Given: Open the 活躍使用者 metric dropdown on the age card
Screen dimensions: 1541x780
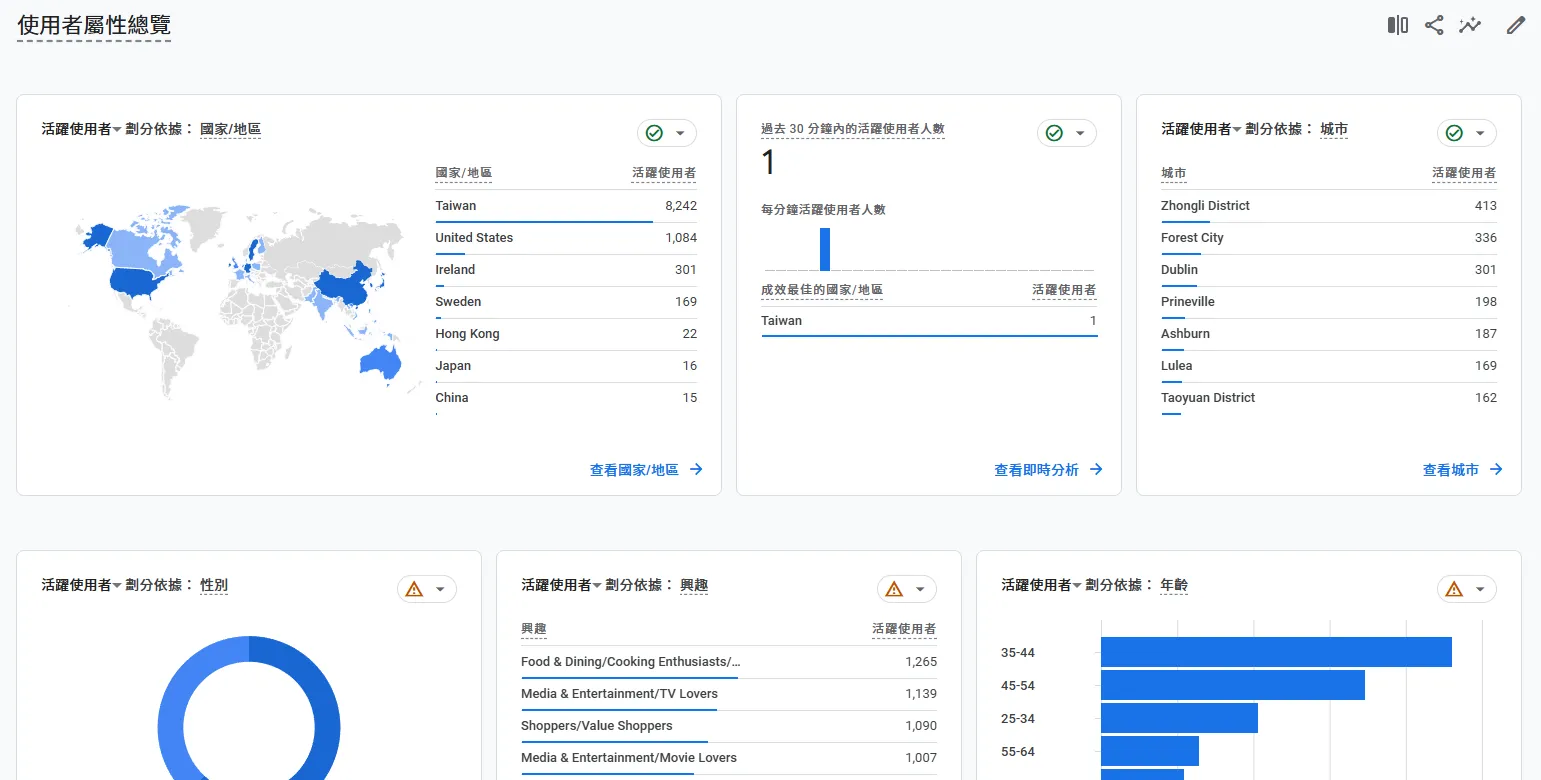Looking at the screenshot, I should pos(1042,585).
